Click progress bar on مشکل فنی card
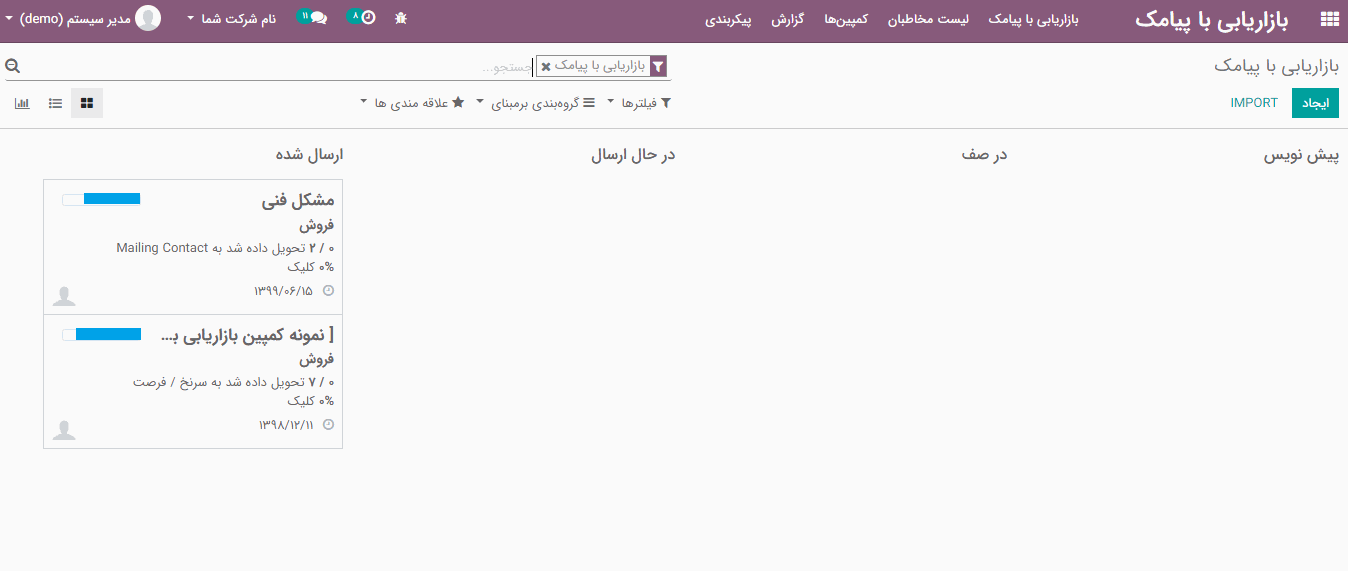Viewport: 1348px width, 571px height. click(x=101, y=199)
